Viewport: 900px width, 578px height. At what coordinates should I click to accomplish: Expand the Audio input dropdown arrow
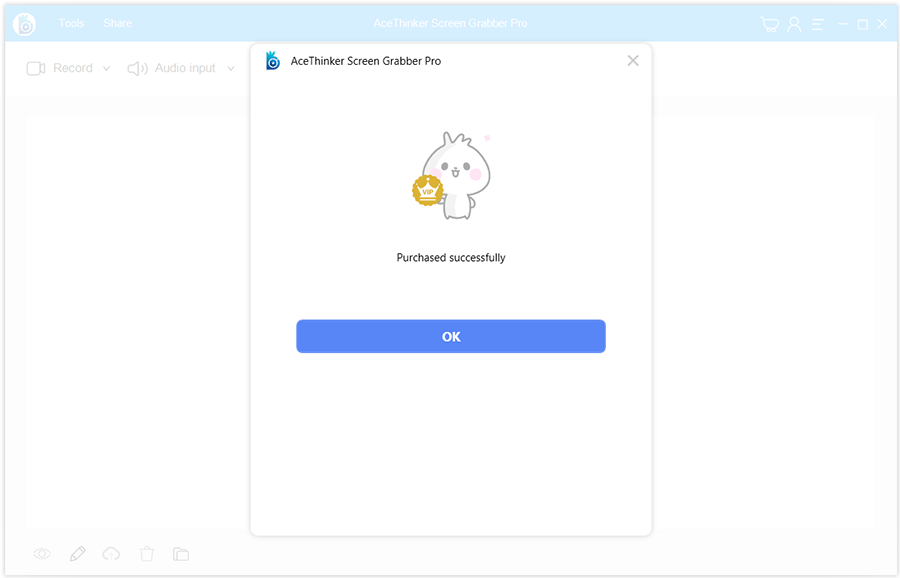click(x=231, y=68)
